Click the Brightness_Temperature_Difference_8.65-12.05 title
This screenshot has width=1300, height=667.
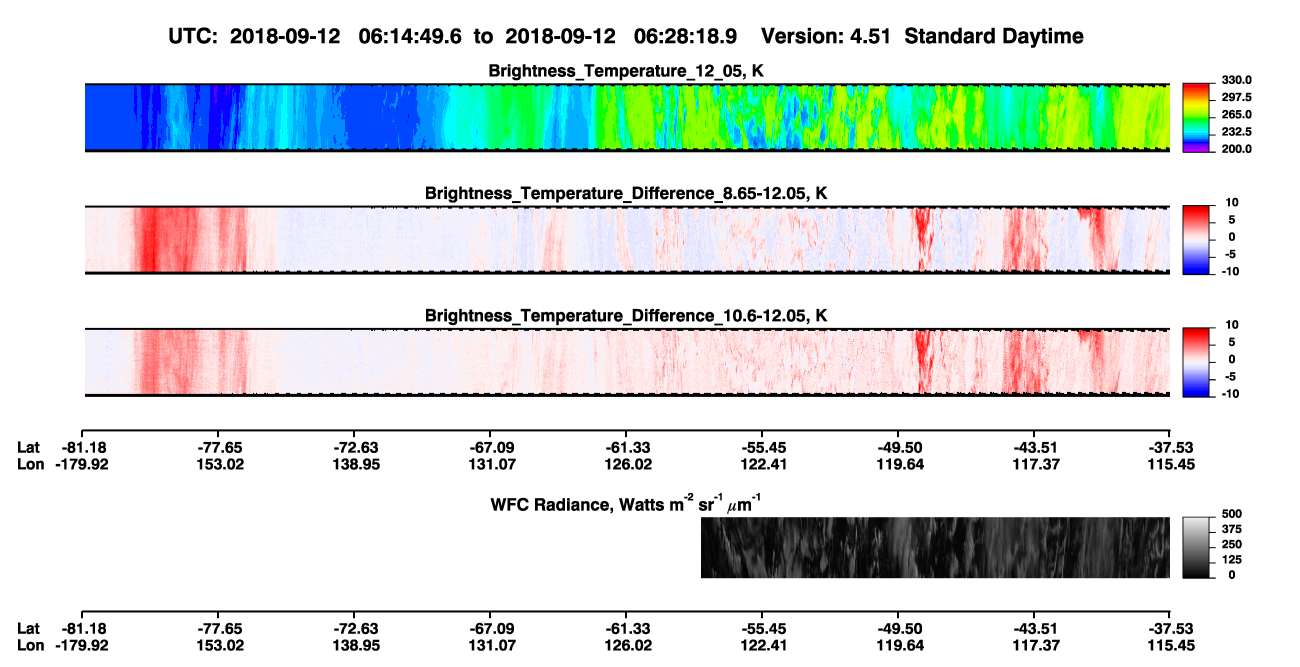(x=627, y=193)
